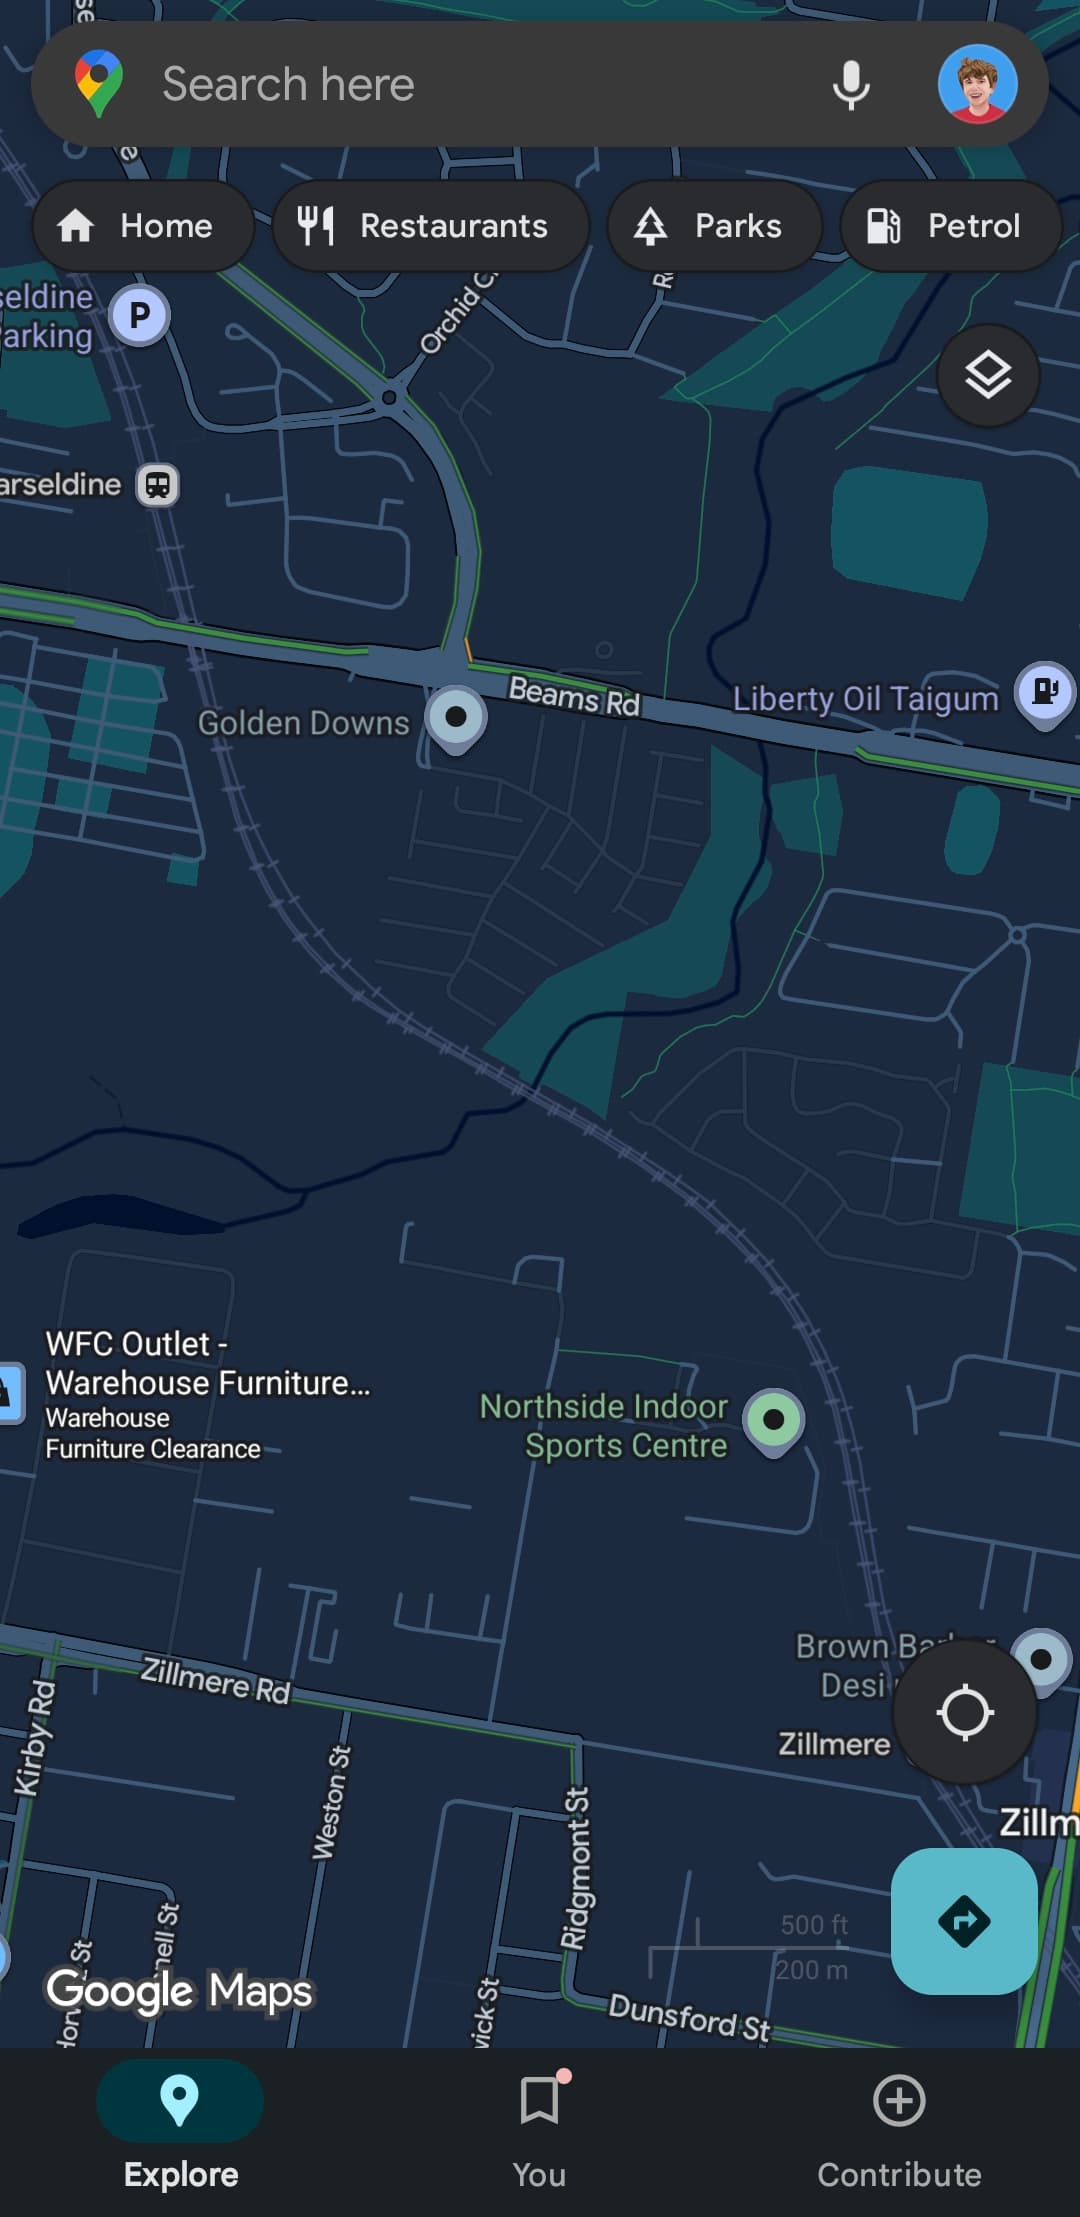Center map on my location
Screen dimensions: 1080x2217
pos(964,1712)
